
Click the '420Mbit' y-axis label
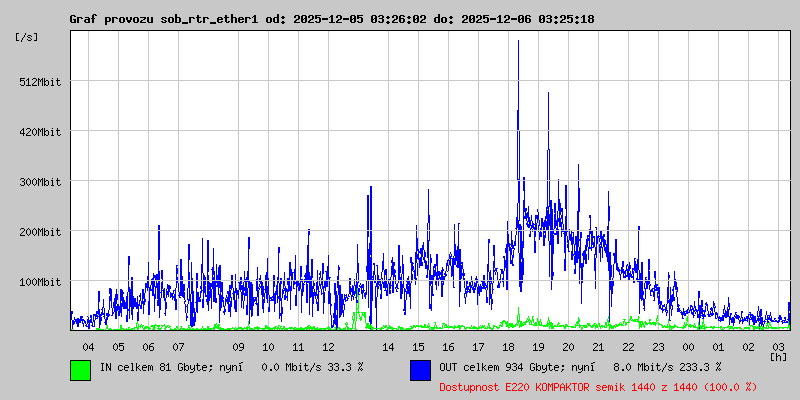42,132
